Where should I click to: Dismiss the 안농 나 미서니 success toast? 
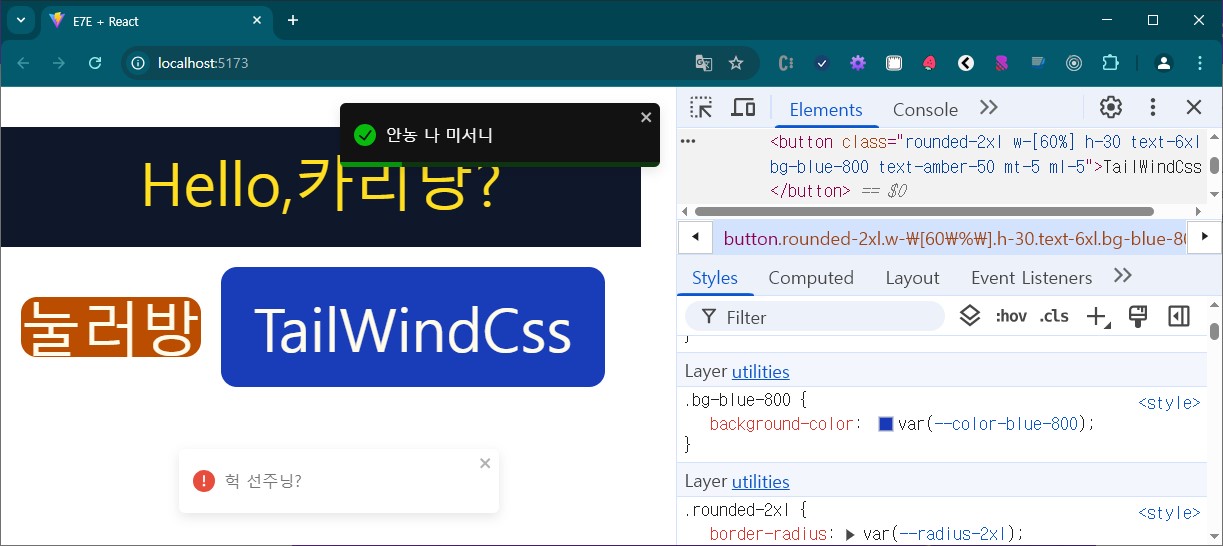tap(646, 117)
